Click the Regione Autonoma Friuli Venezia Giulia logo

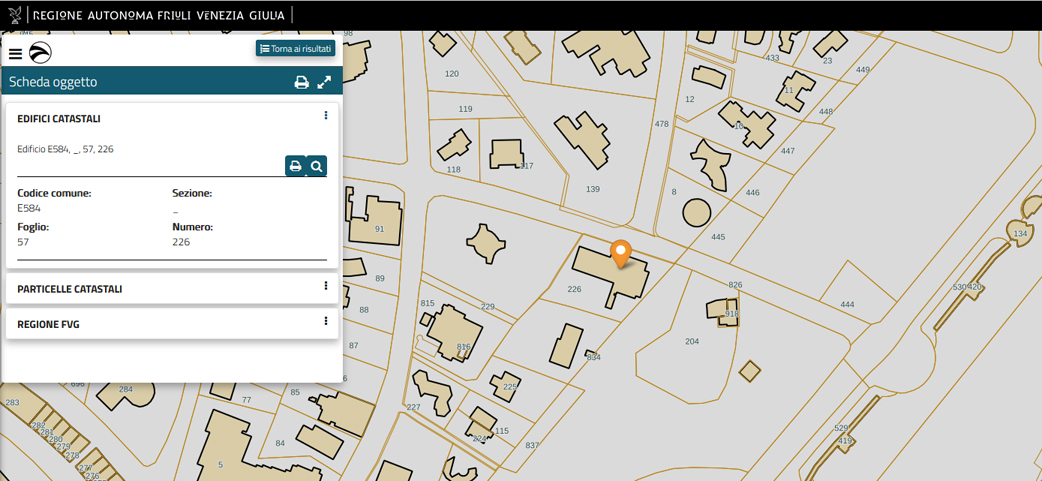tap(158, 15)
